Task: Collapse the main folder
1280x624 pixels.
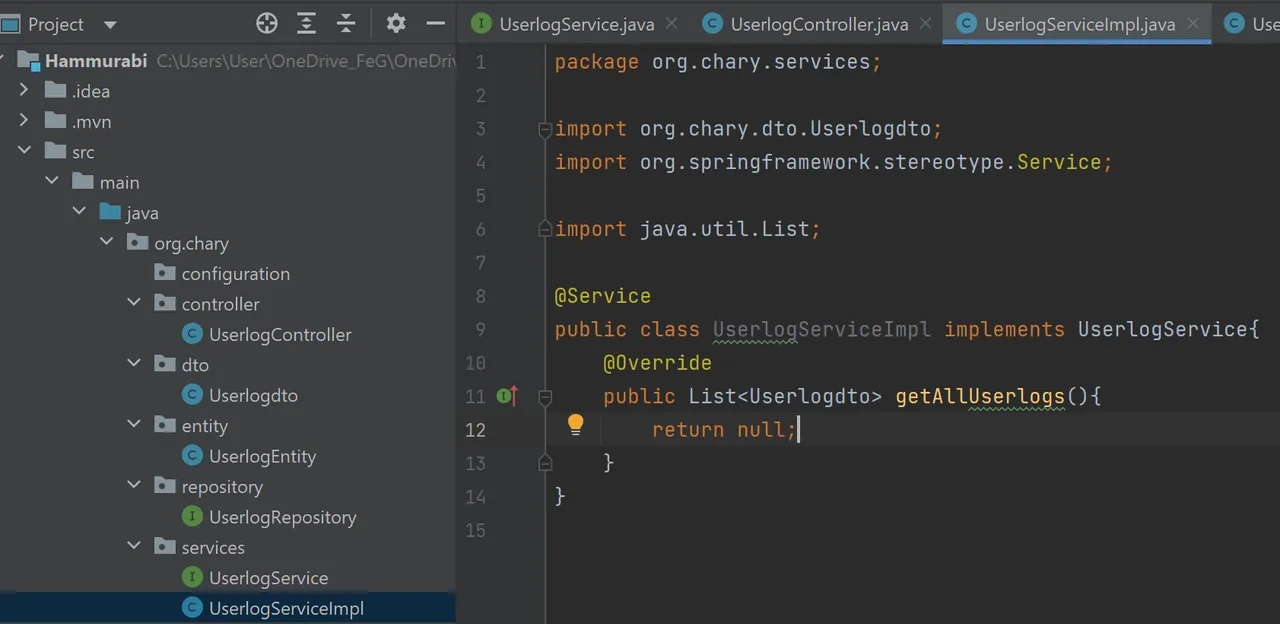Action: point(52,182)
